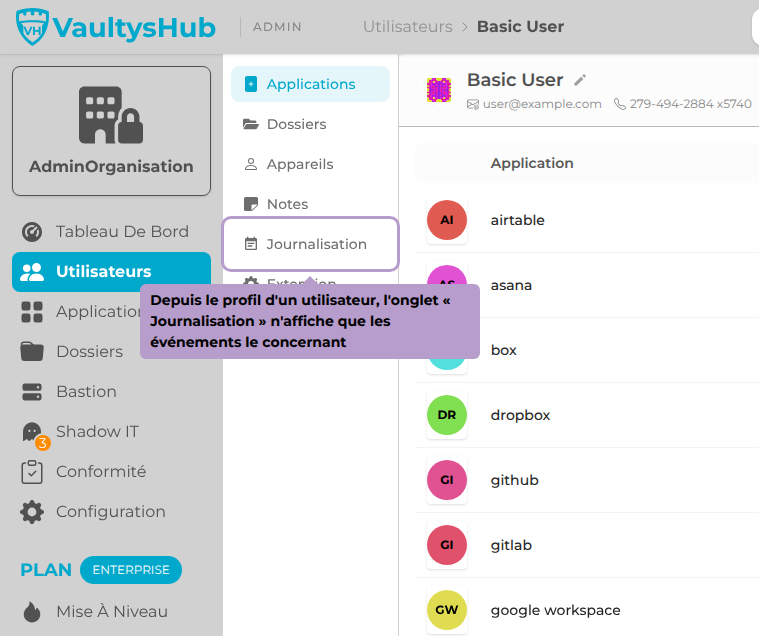759x636 pixels.
Task: Click the Basic User purple avatar thumbnail
Action: click(439, 91)
